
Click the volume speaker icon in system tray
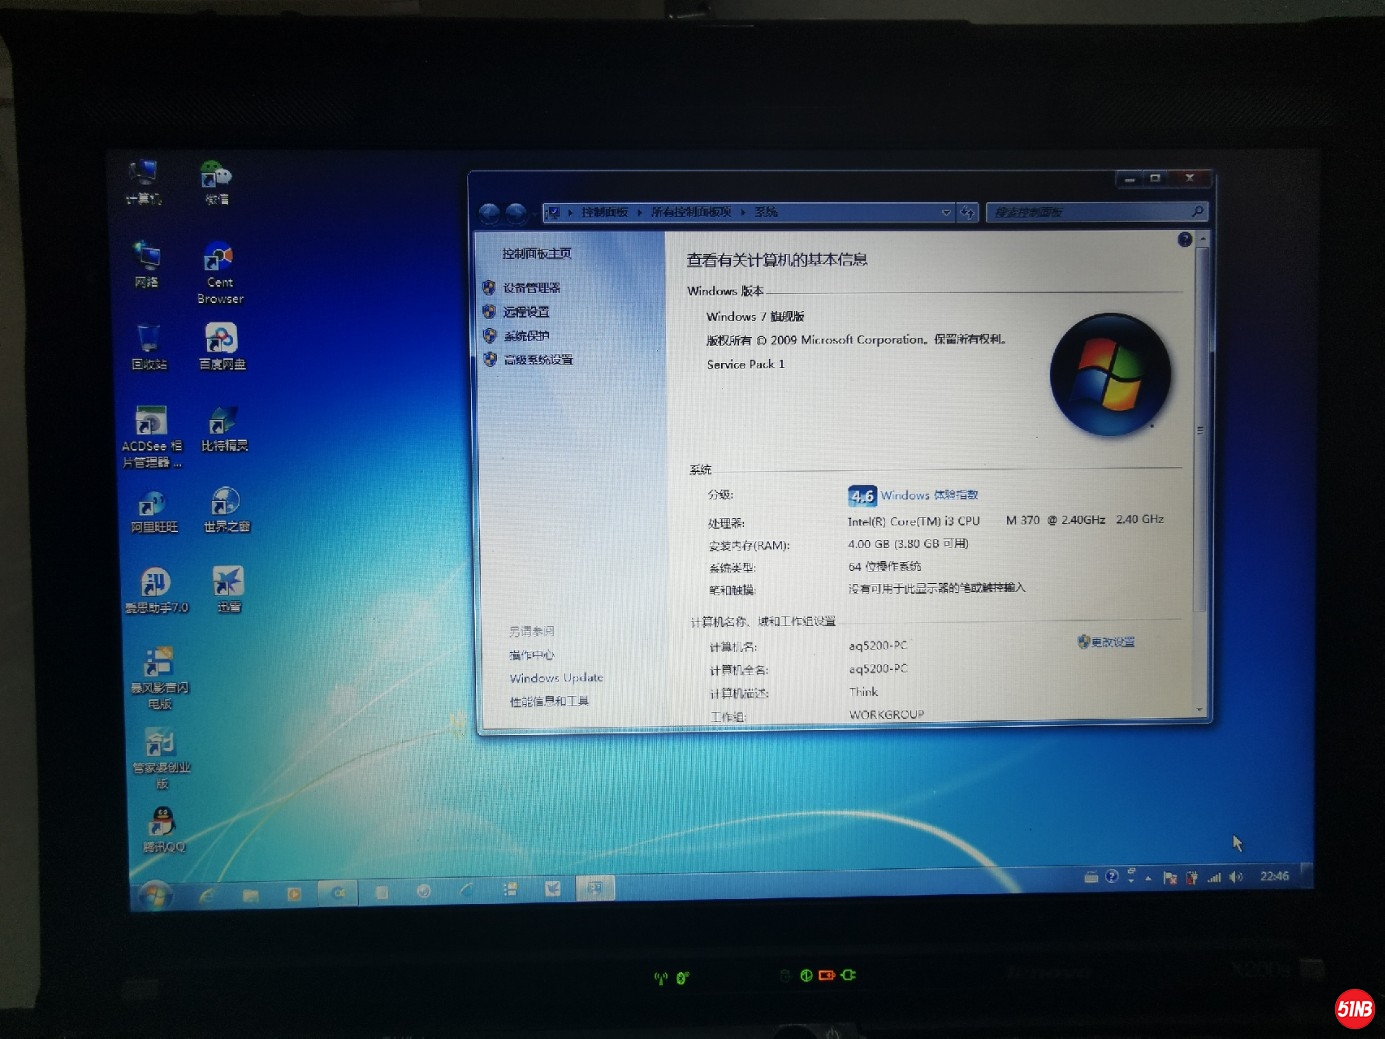[1236, 877]
